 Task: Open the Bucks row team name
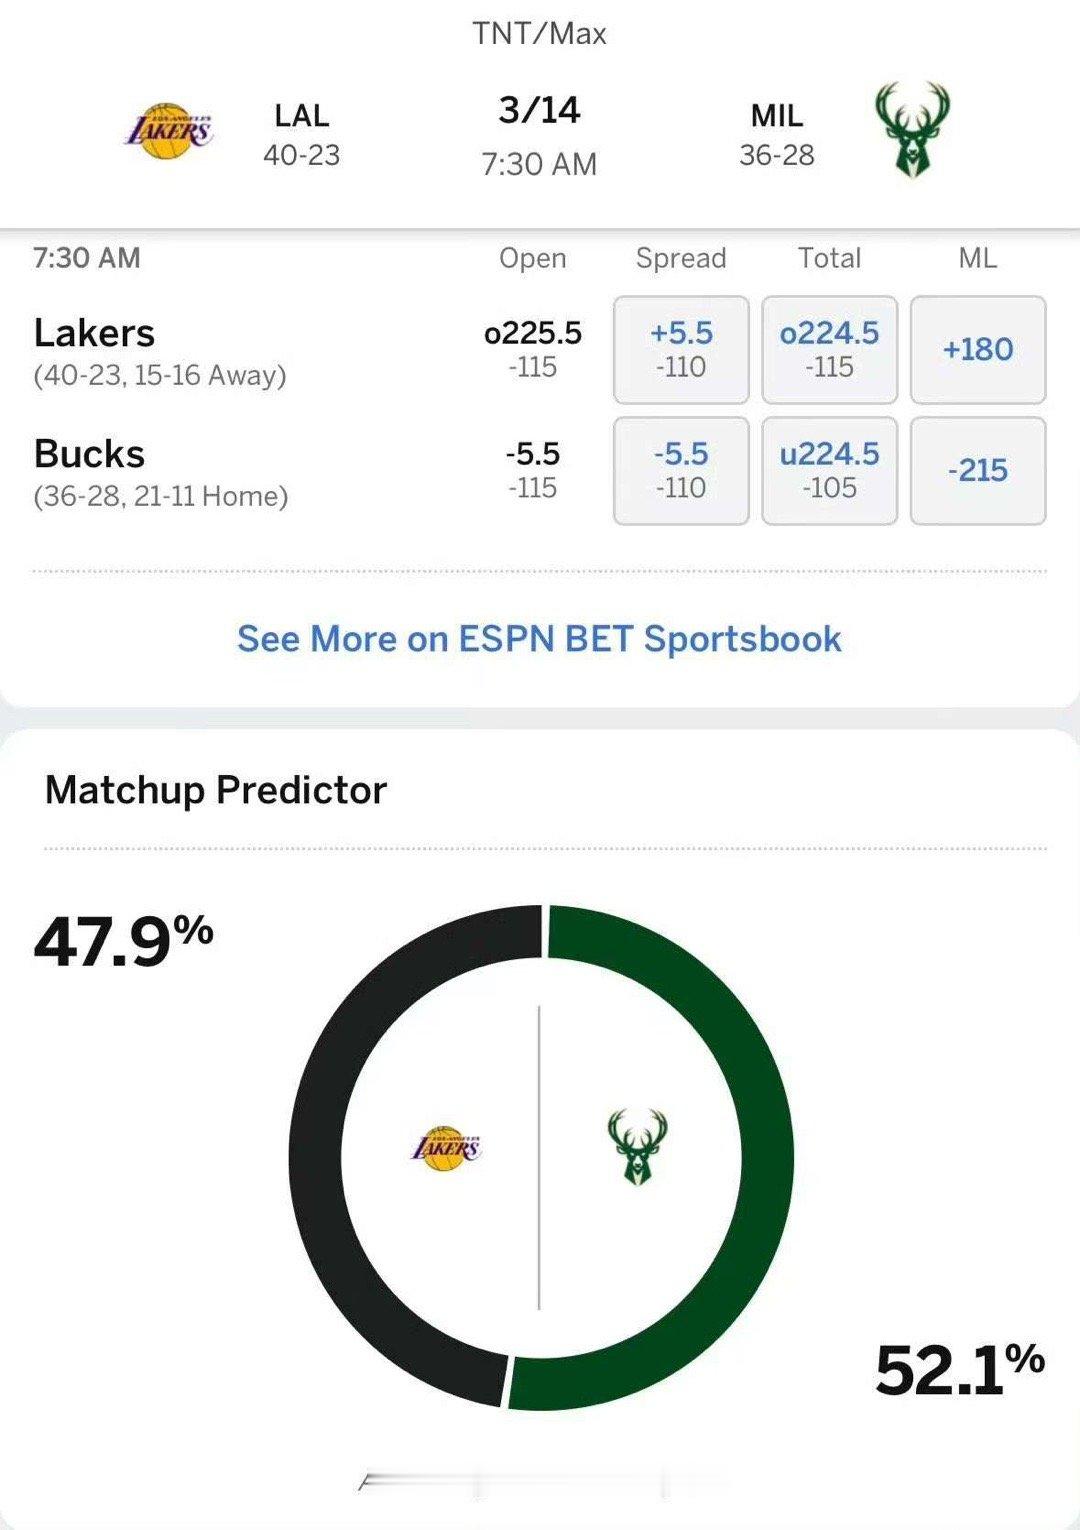click(89, 454)
